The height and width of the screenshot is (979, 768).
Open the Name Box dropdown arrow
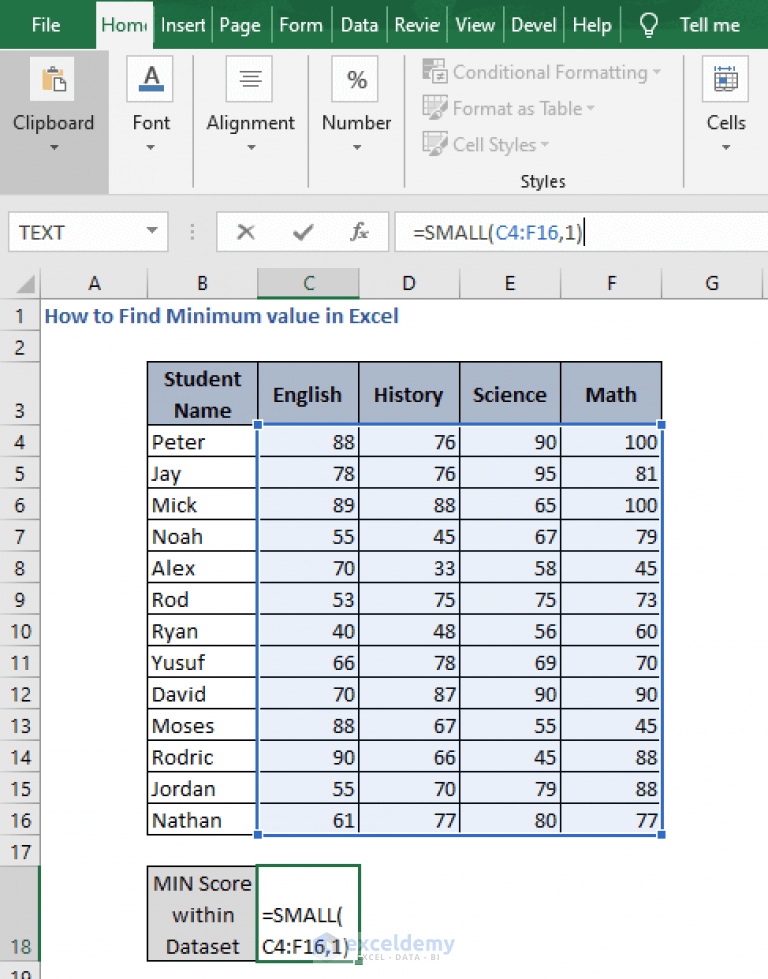[x=152, y=230]
